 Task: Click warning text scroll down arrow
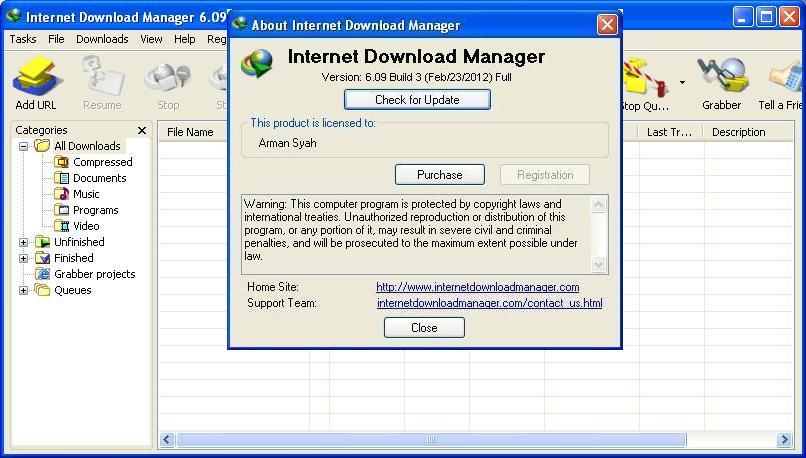point(598,265)
